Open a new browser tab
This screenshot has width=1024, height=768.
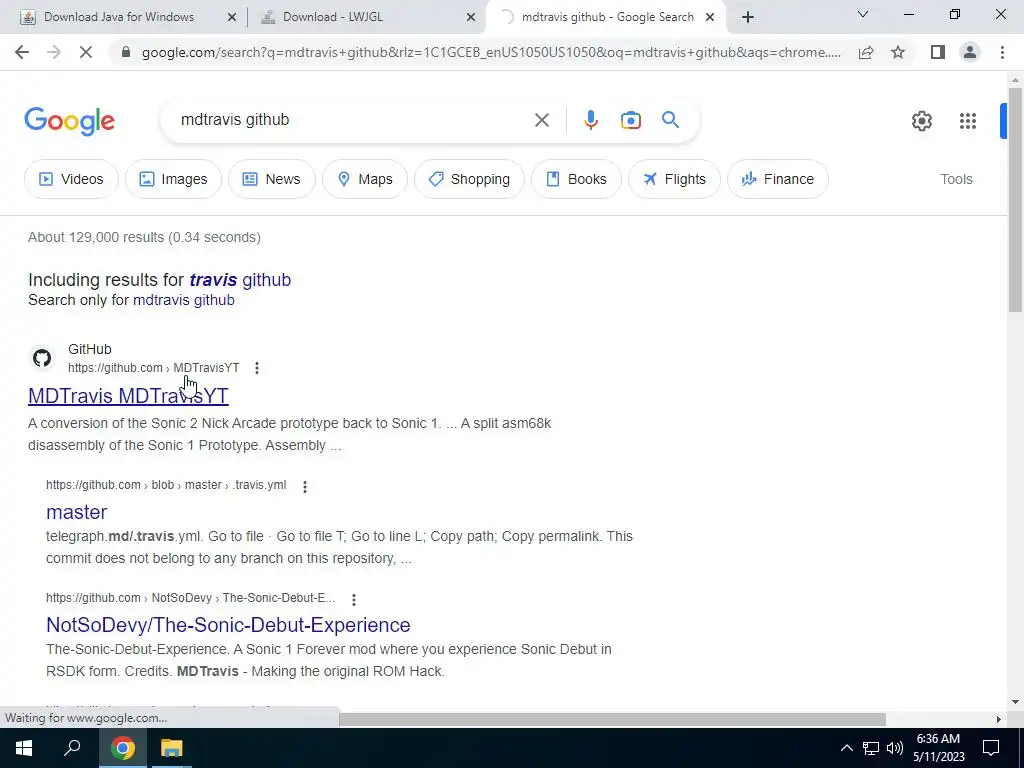coord(748,18)
